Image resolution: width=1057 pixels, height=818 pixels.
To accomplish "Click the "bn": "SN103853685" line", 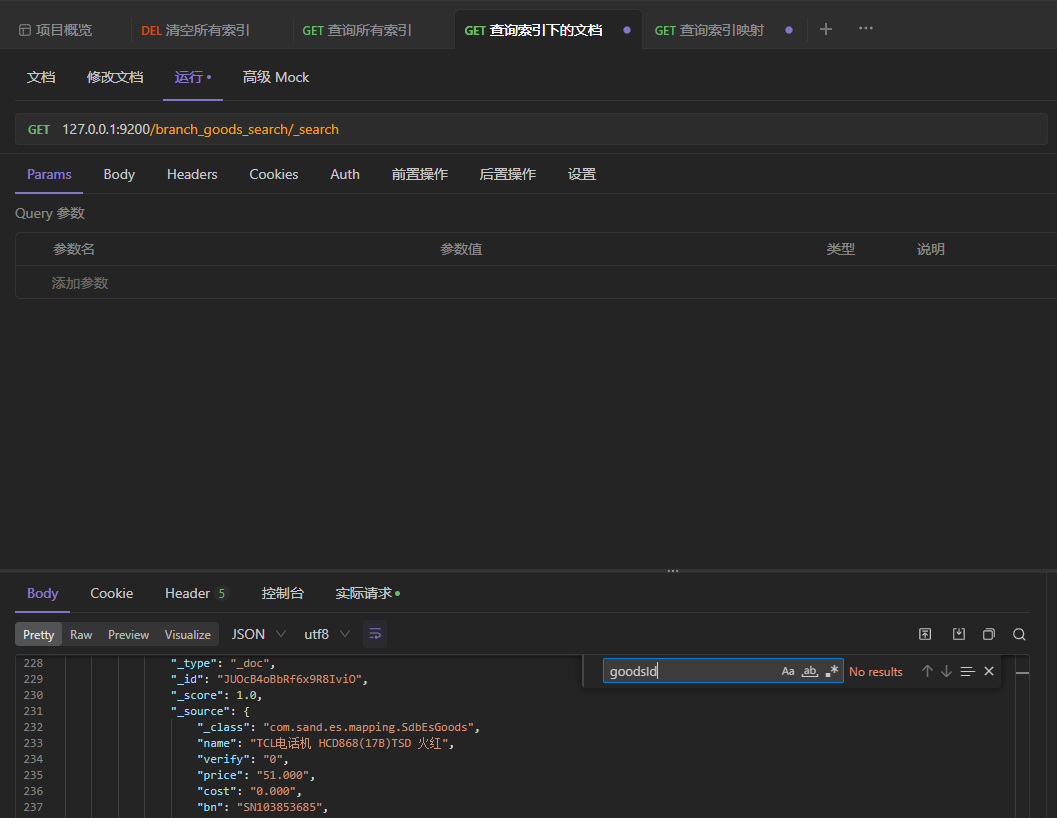I will point(262,807).
